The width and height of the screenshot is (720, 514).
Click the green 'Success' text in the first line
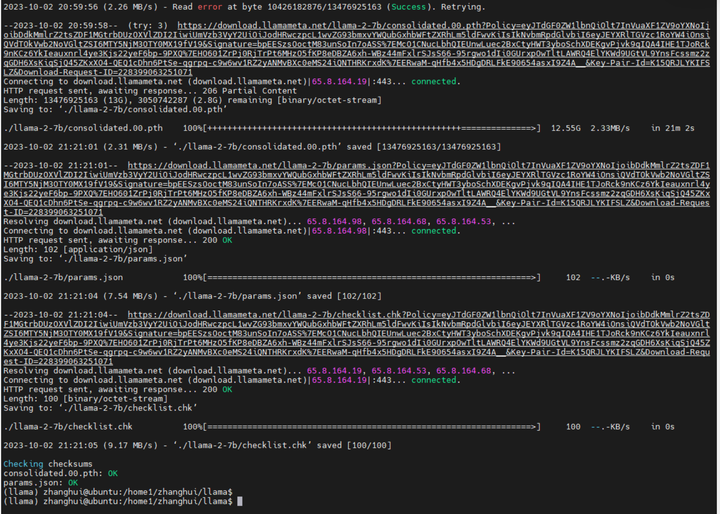(408, 7)
